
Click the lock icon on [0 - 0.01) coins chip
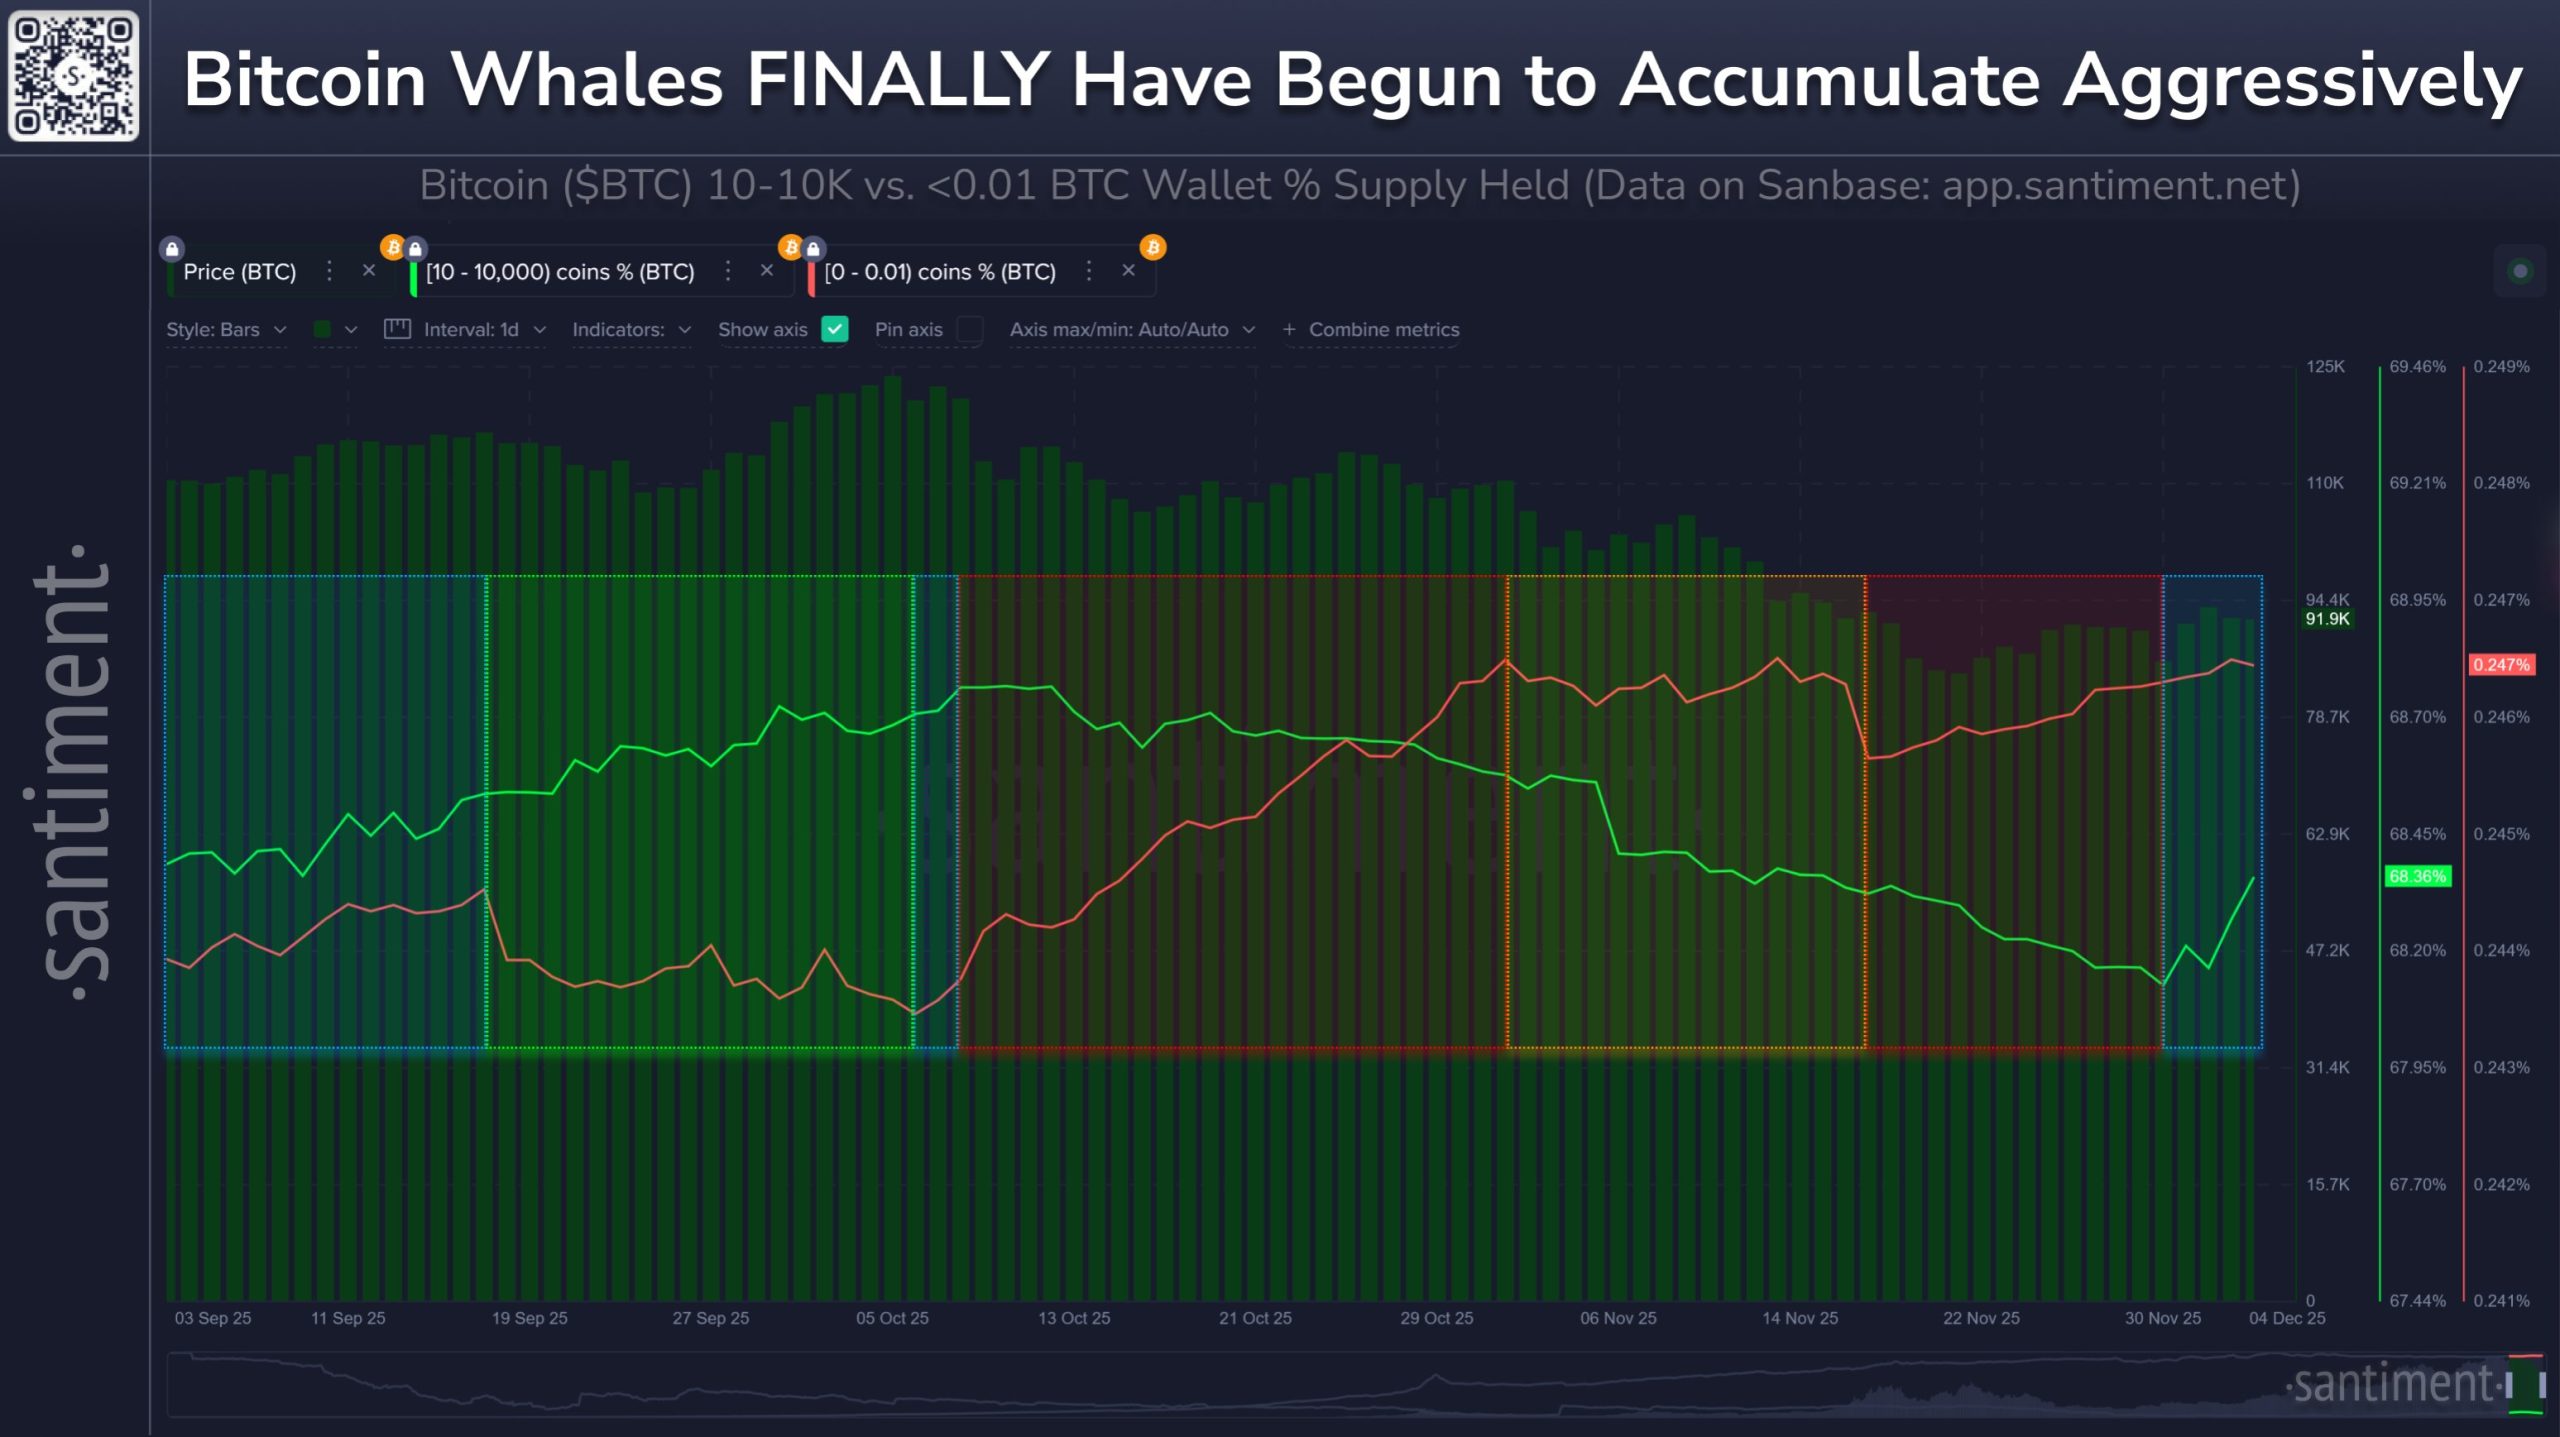(813, 248)
